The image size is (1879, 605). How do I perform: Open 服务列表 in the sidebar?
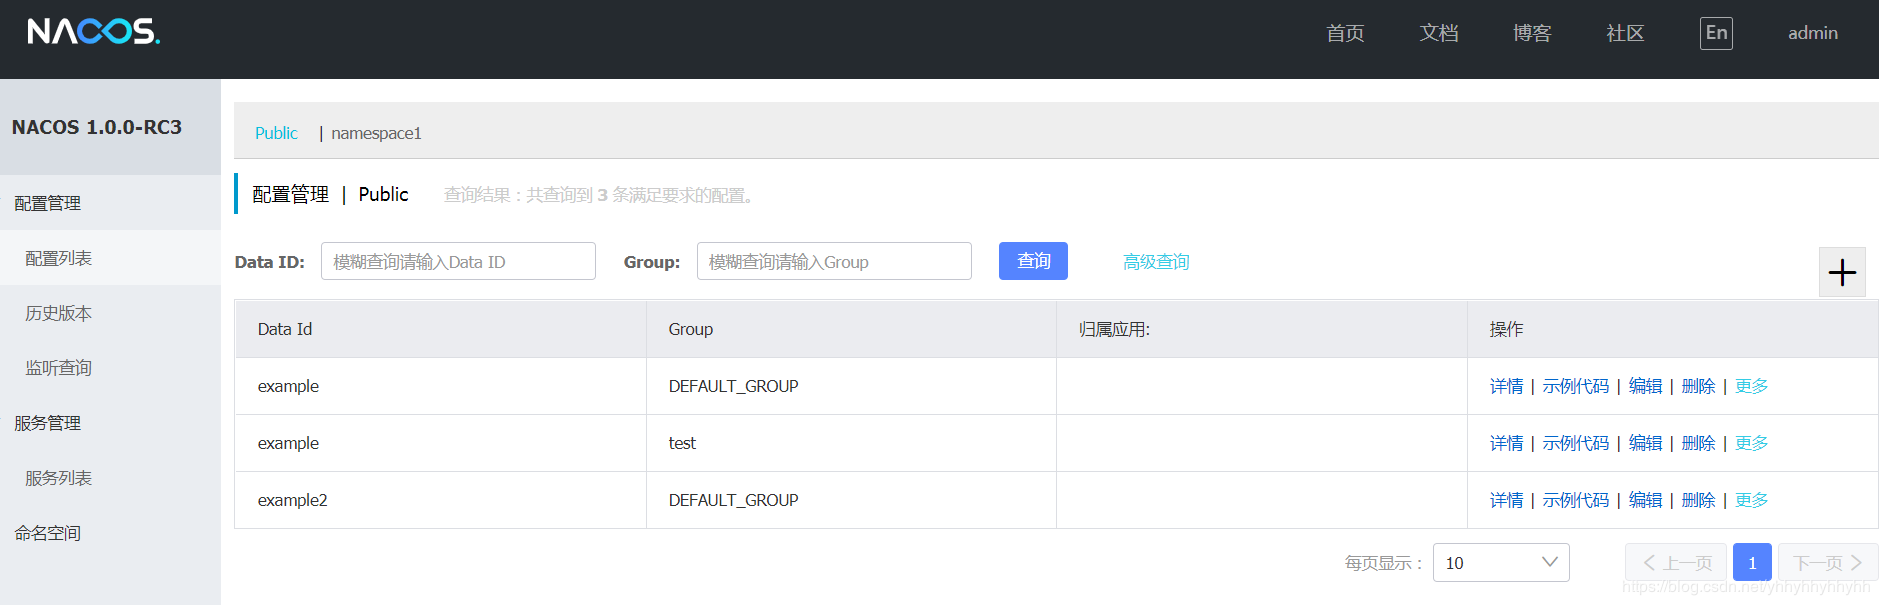coord(59,478)
